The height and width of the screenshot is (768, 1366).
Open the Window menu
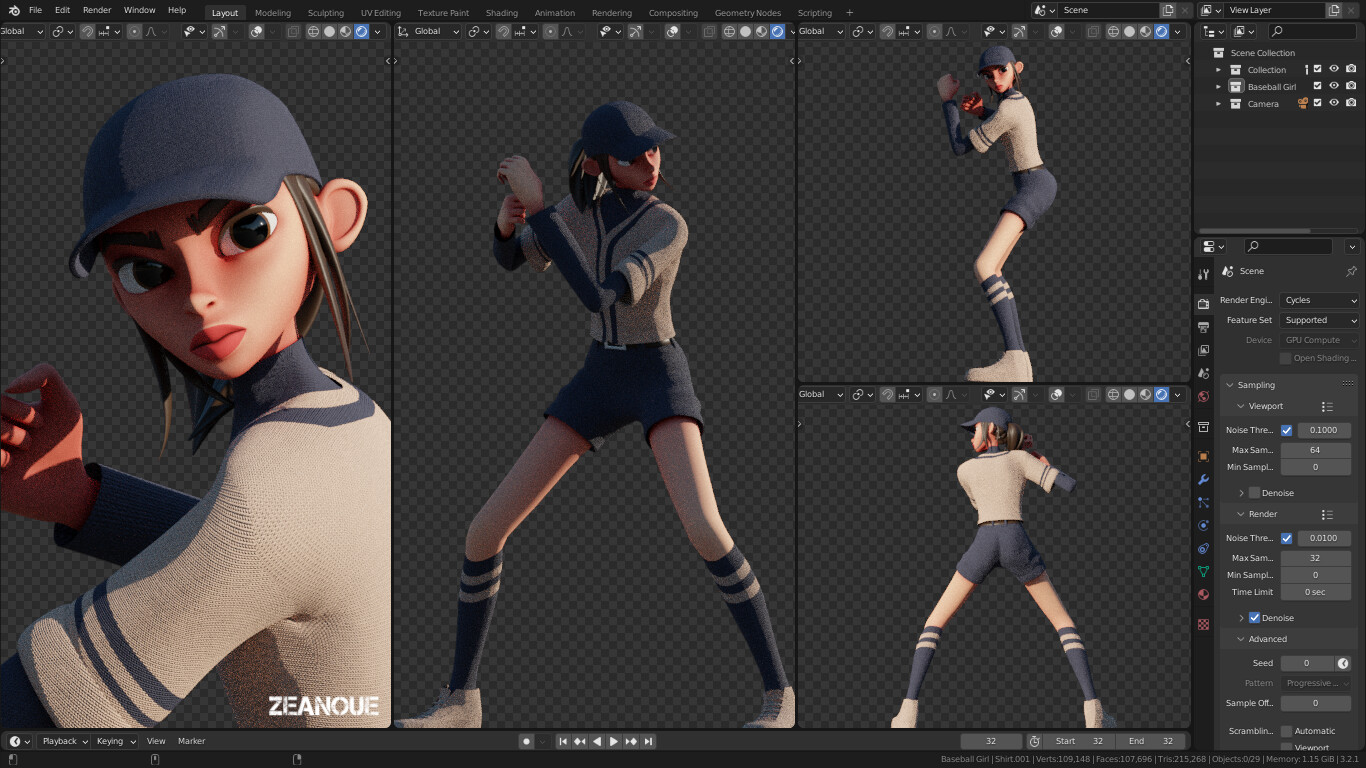pyautogui.click(x=139, y=10)
